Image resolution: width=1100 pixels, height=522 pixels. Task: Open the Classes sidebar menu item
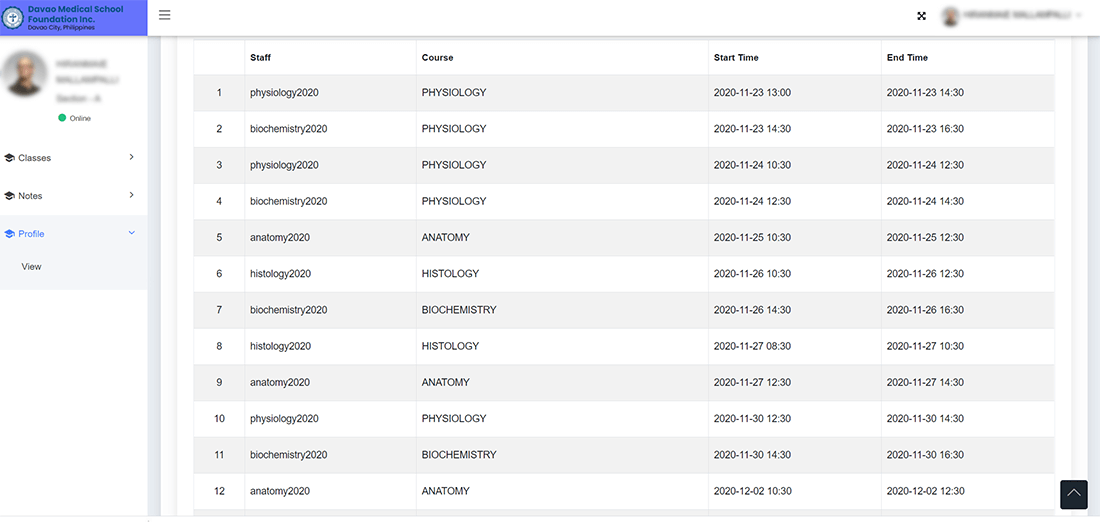[x=74, y=158]
